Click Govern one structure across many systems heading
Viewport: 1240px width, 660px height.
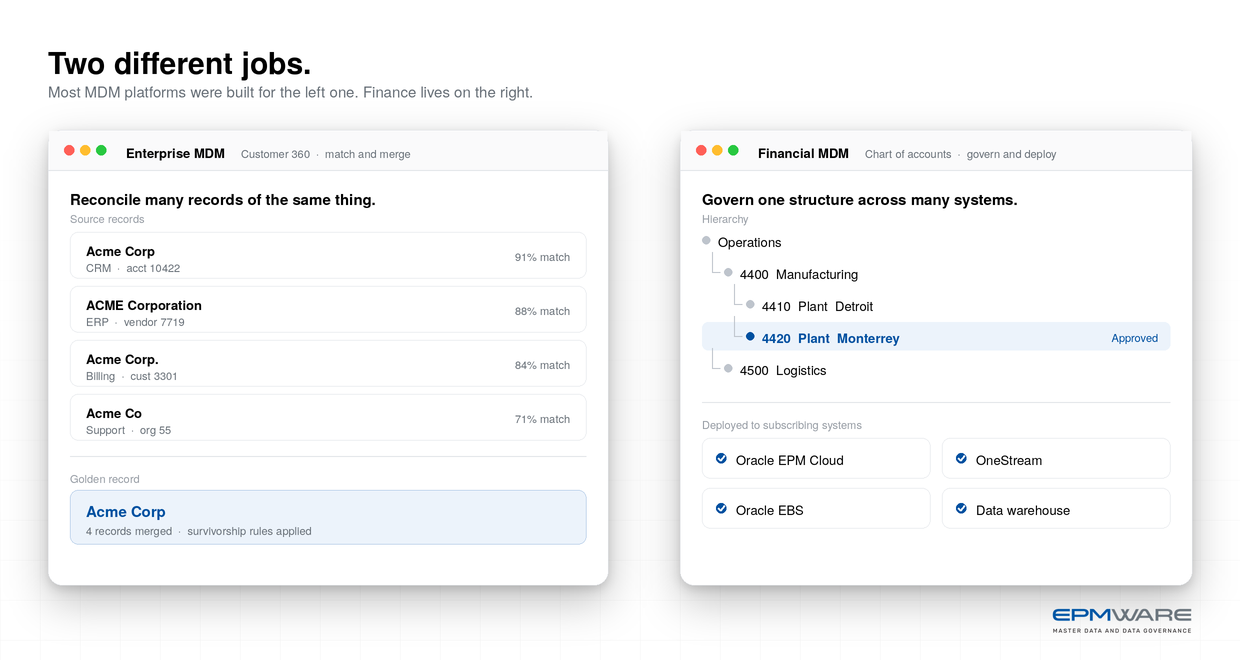tap(860, 200)
